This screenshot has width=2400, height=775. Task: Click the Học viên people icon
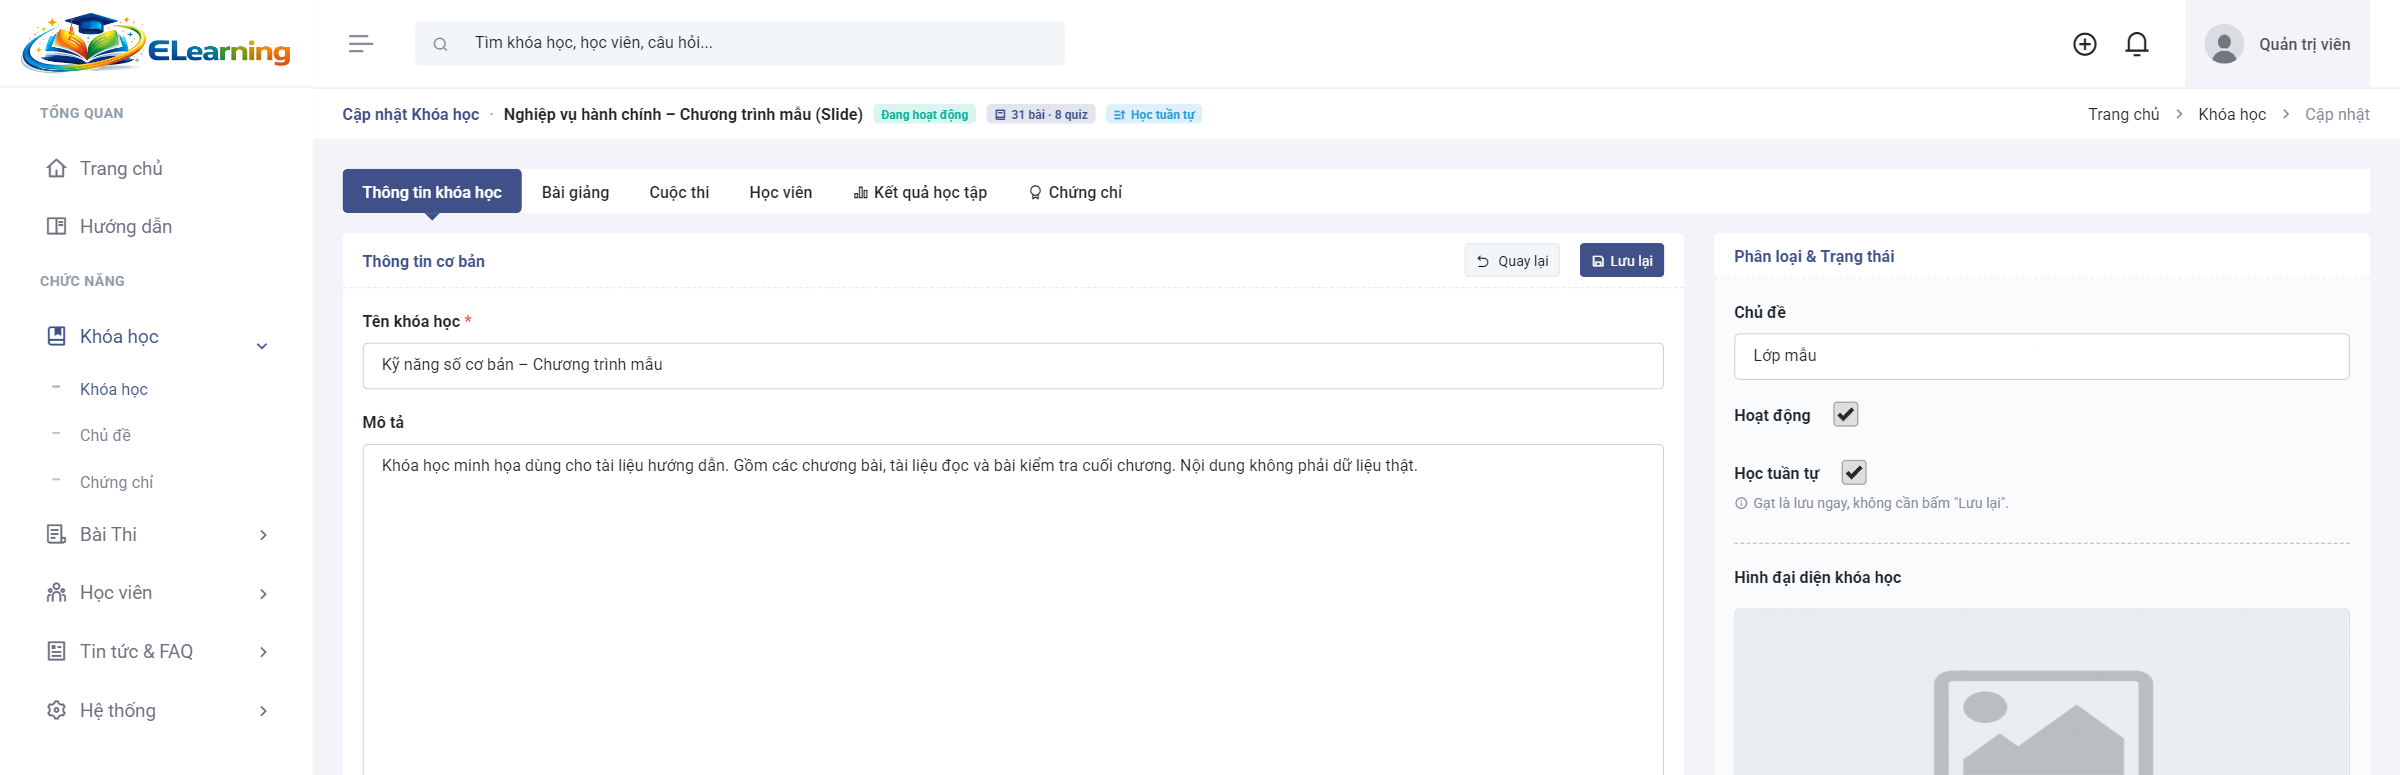[57, 592]
